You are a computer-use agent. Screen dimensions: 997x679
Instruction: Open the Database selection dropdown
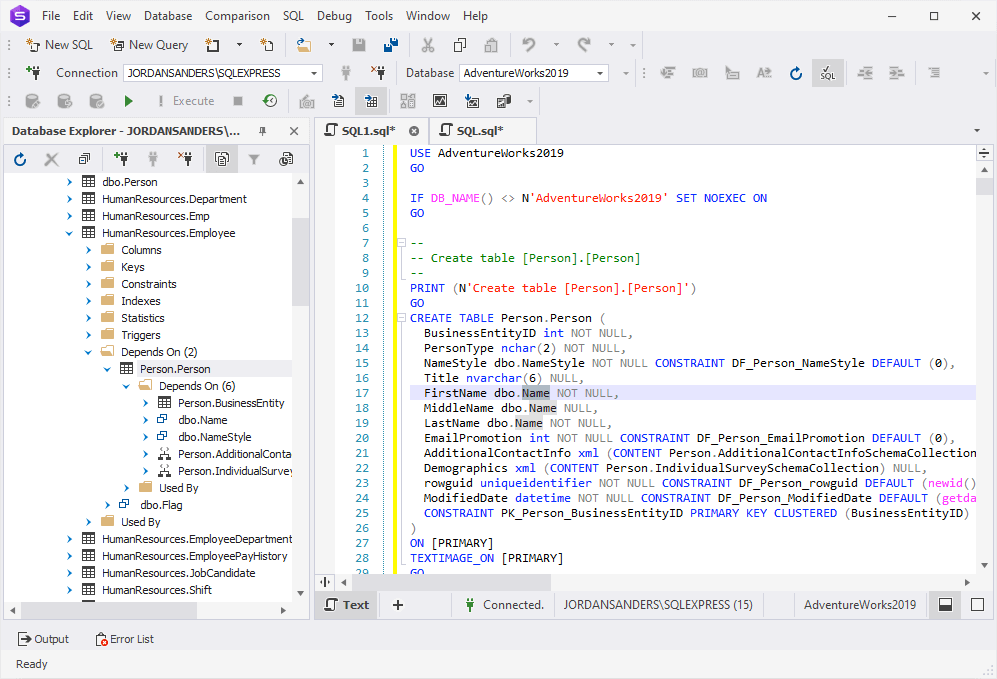click(600, 73)
